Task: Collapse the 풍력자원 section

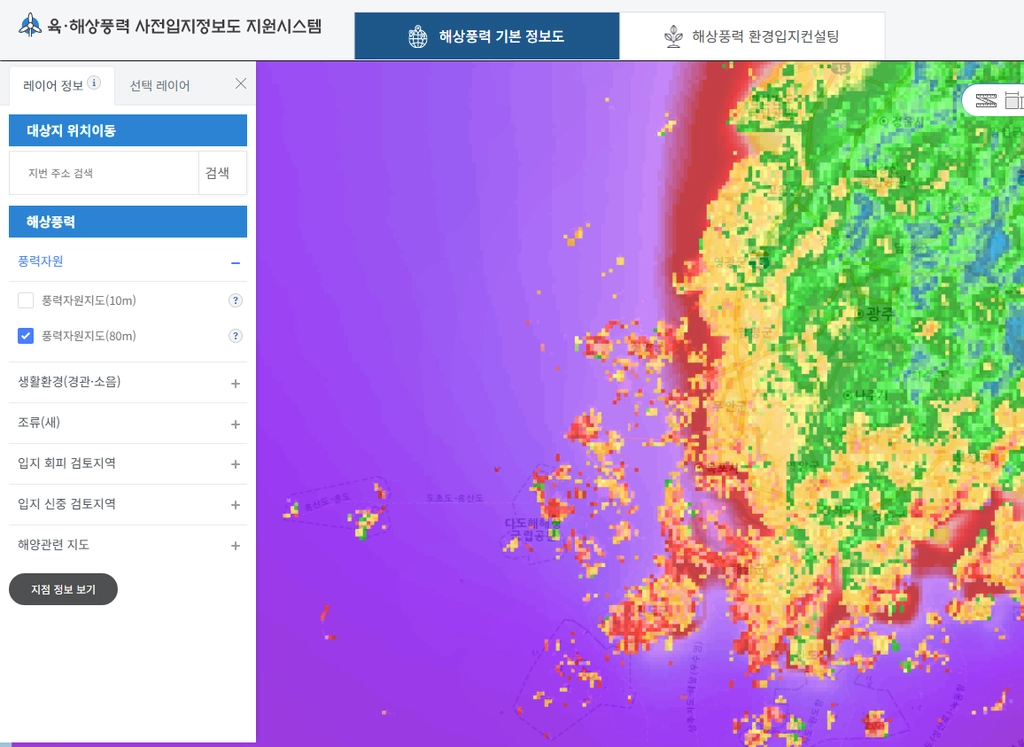Action: [x=236, y=263]
